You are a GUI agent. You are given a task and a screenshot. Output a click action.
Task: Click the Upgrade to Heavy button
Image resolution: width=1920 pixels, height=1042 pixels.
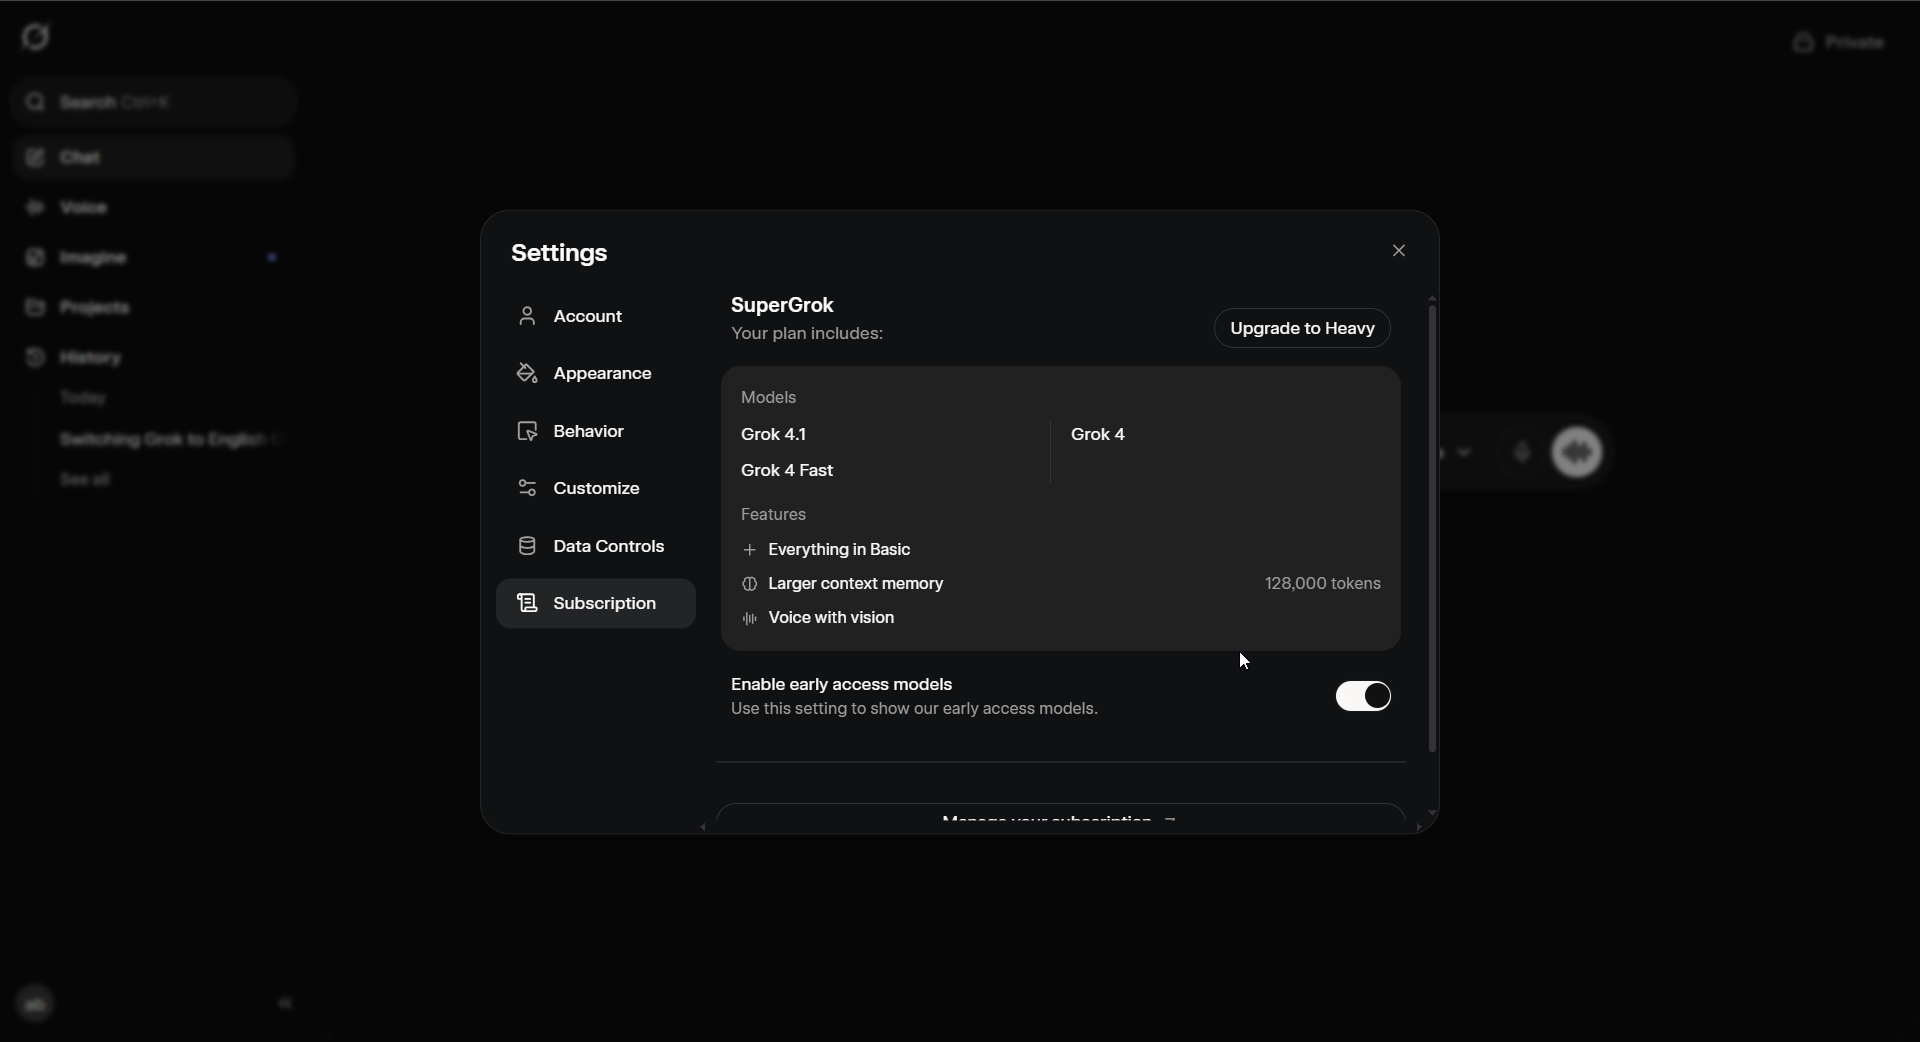coord(1301,329)
